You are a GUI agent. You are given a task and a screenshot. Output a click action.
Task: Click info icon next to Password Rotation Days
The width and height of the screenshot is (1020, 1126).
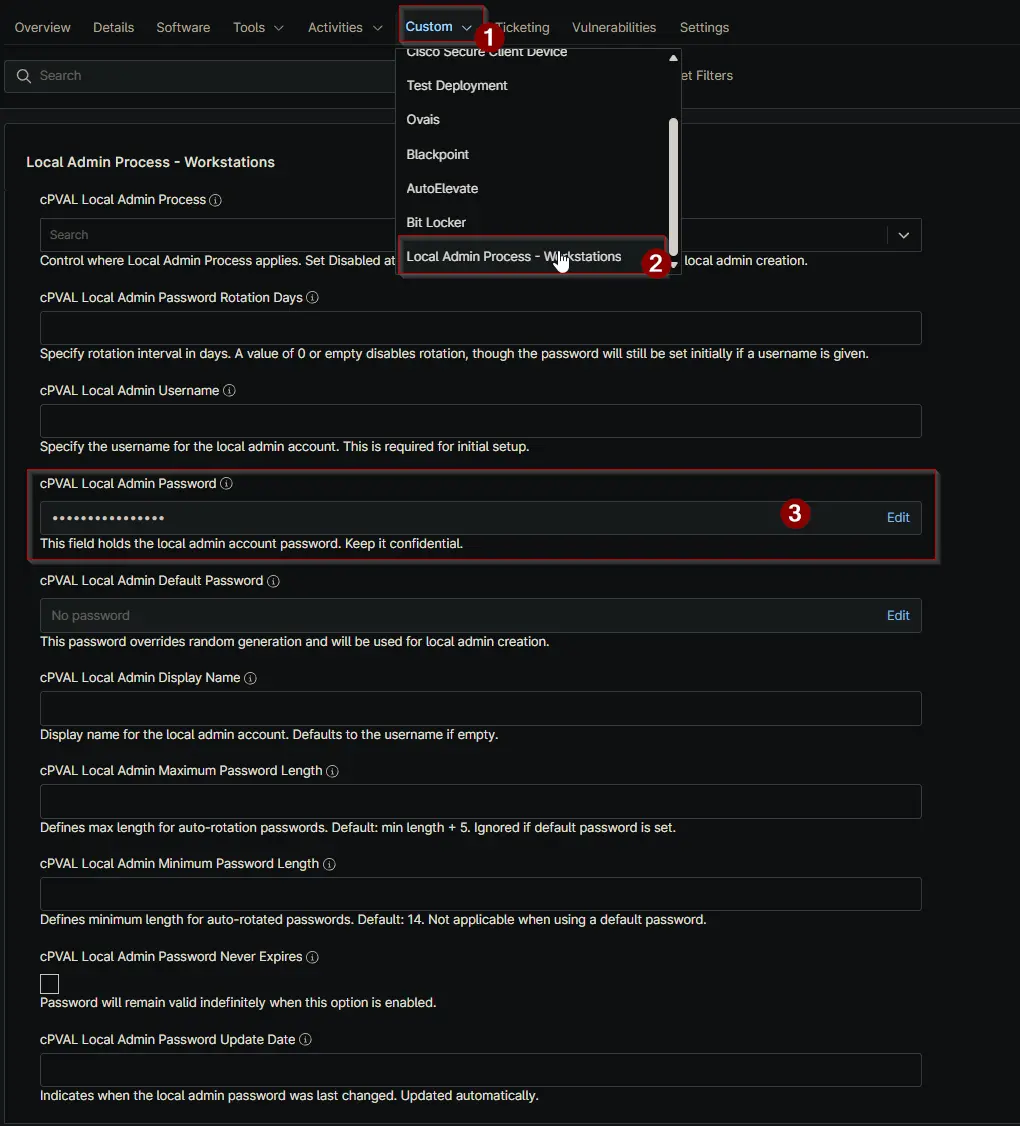coord(312,298)
